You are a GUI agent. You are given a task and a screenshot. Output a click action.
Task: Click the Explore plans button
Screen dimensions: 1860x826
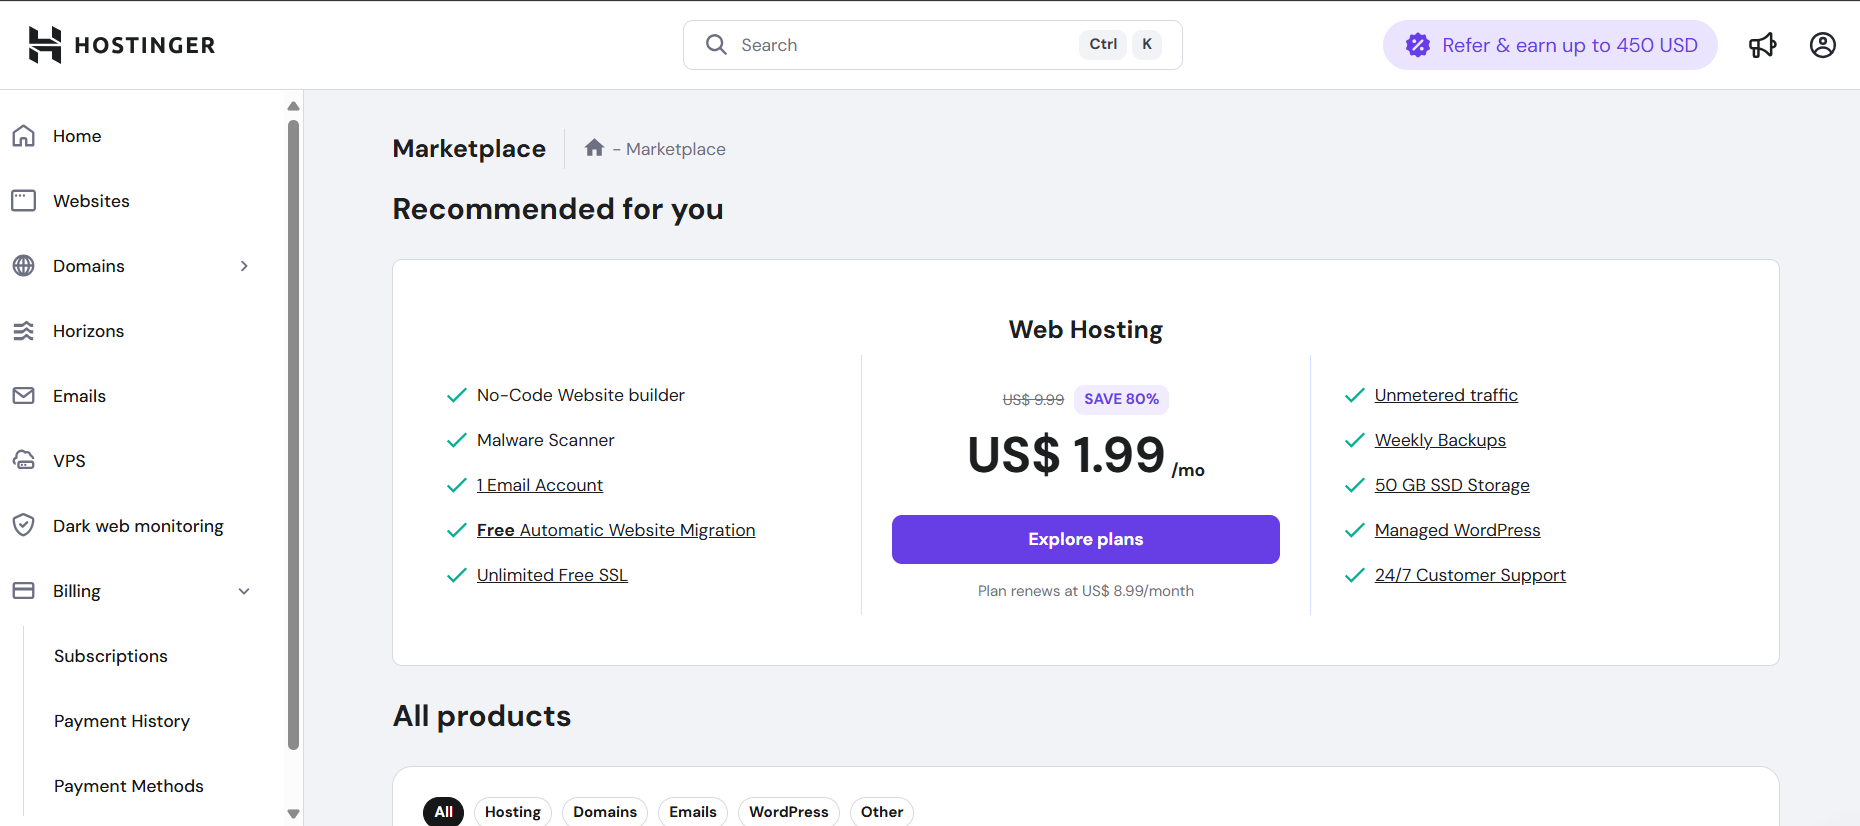[1086, 539]
